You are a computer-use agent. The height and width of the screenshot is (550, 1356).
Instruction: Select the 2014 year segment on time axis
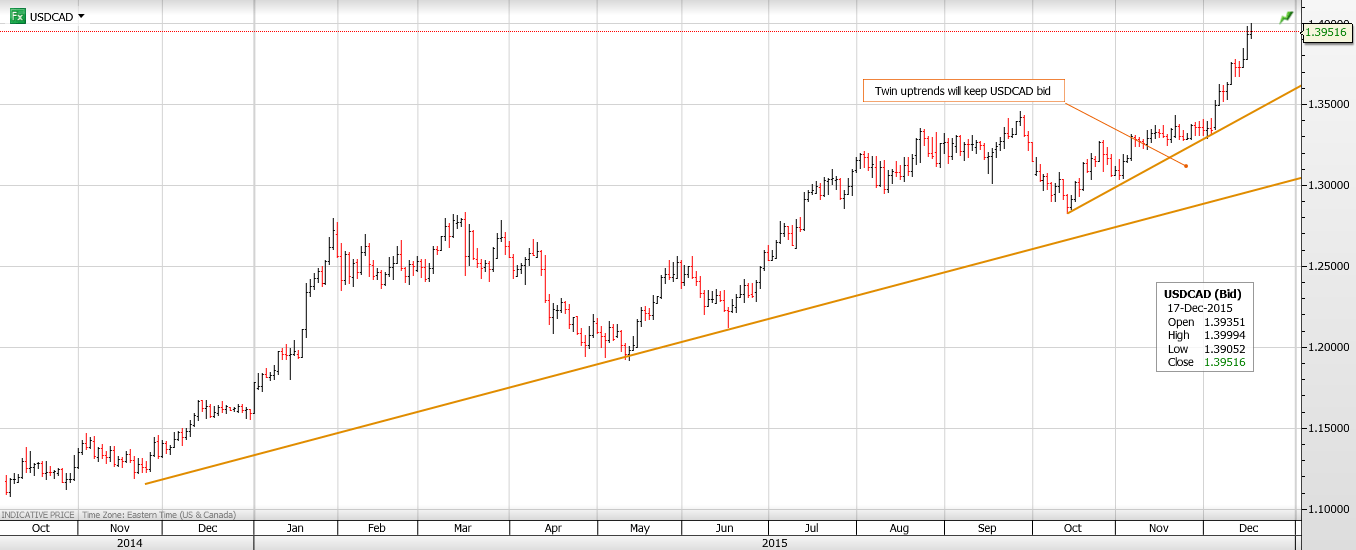point(128,543)
